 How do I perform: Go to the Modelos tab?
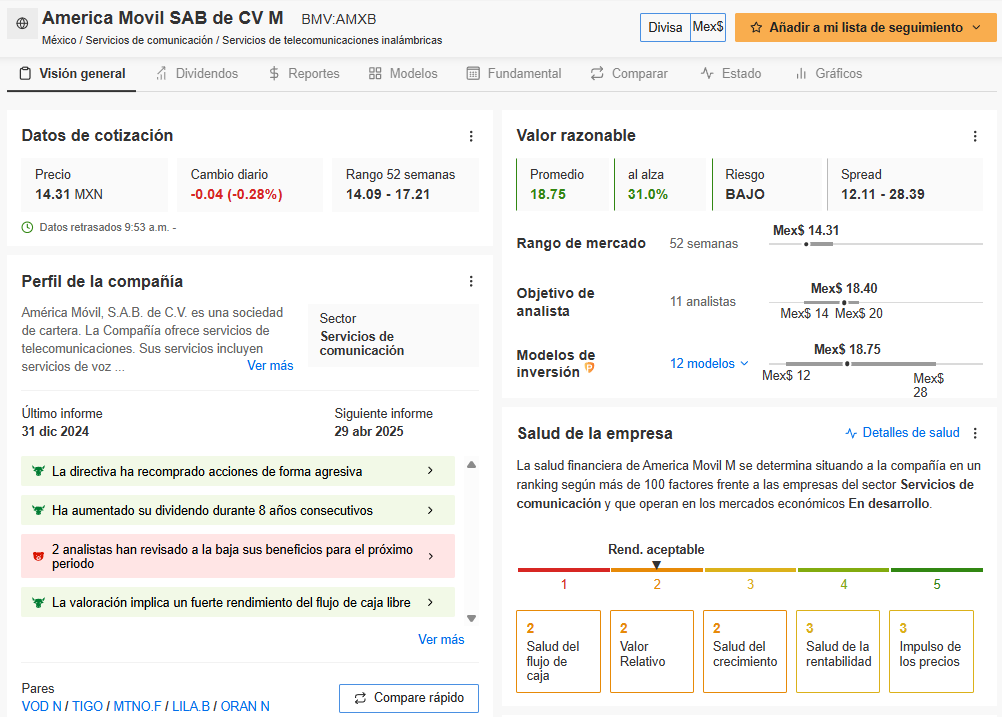tap(403, 73)
